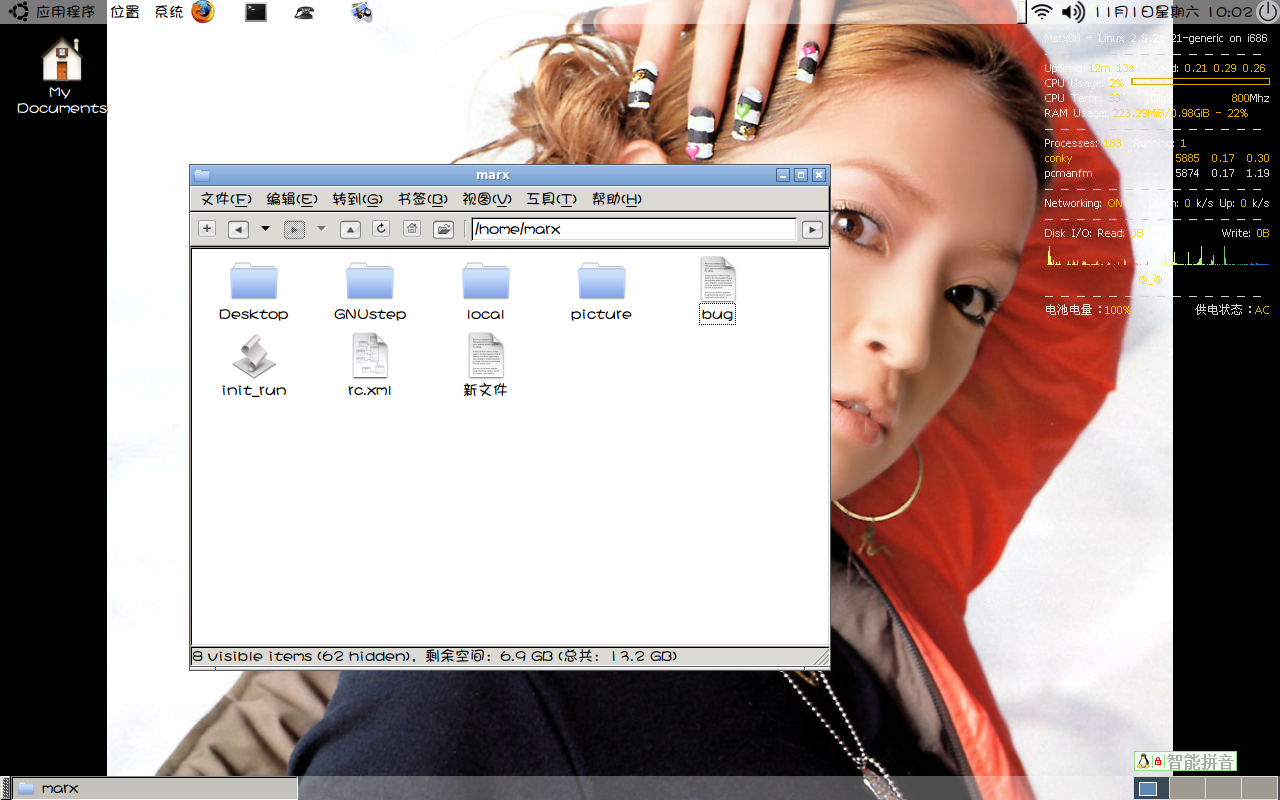Select the GNUstep folder
Viewport: 1280px width, 800px height.
click(370, 291)
